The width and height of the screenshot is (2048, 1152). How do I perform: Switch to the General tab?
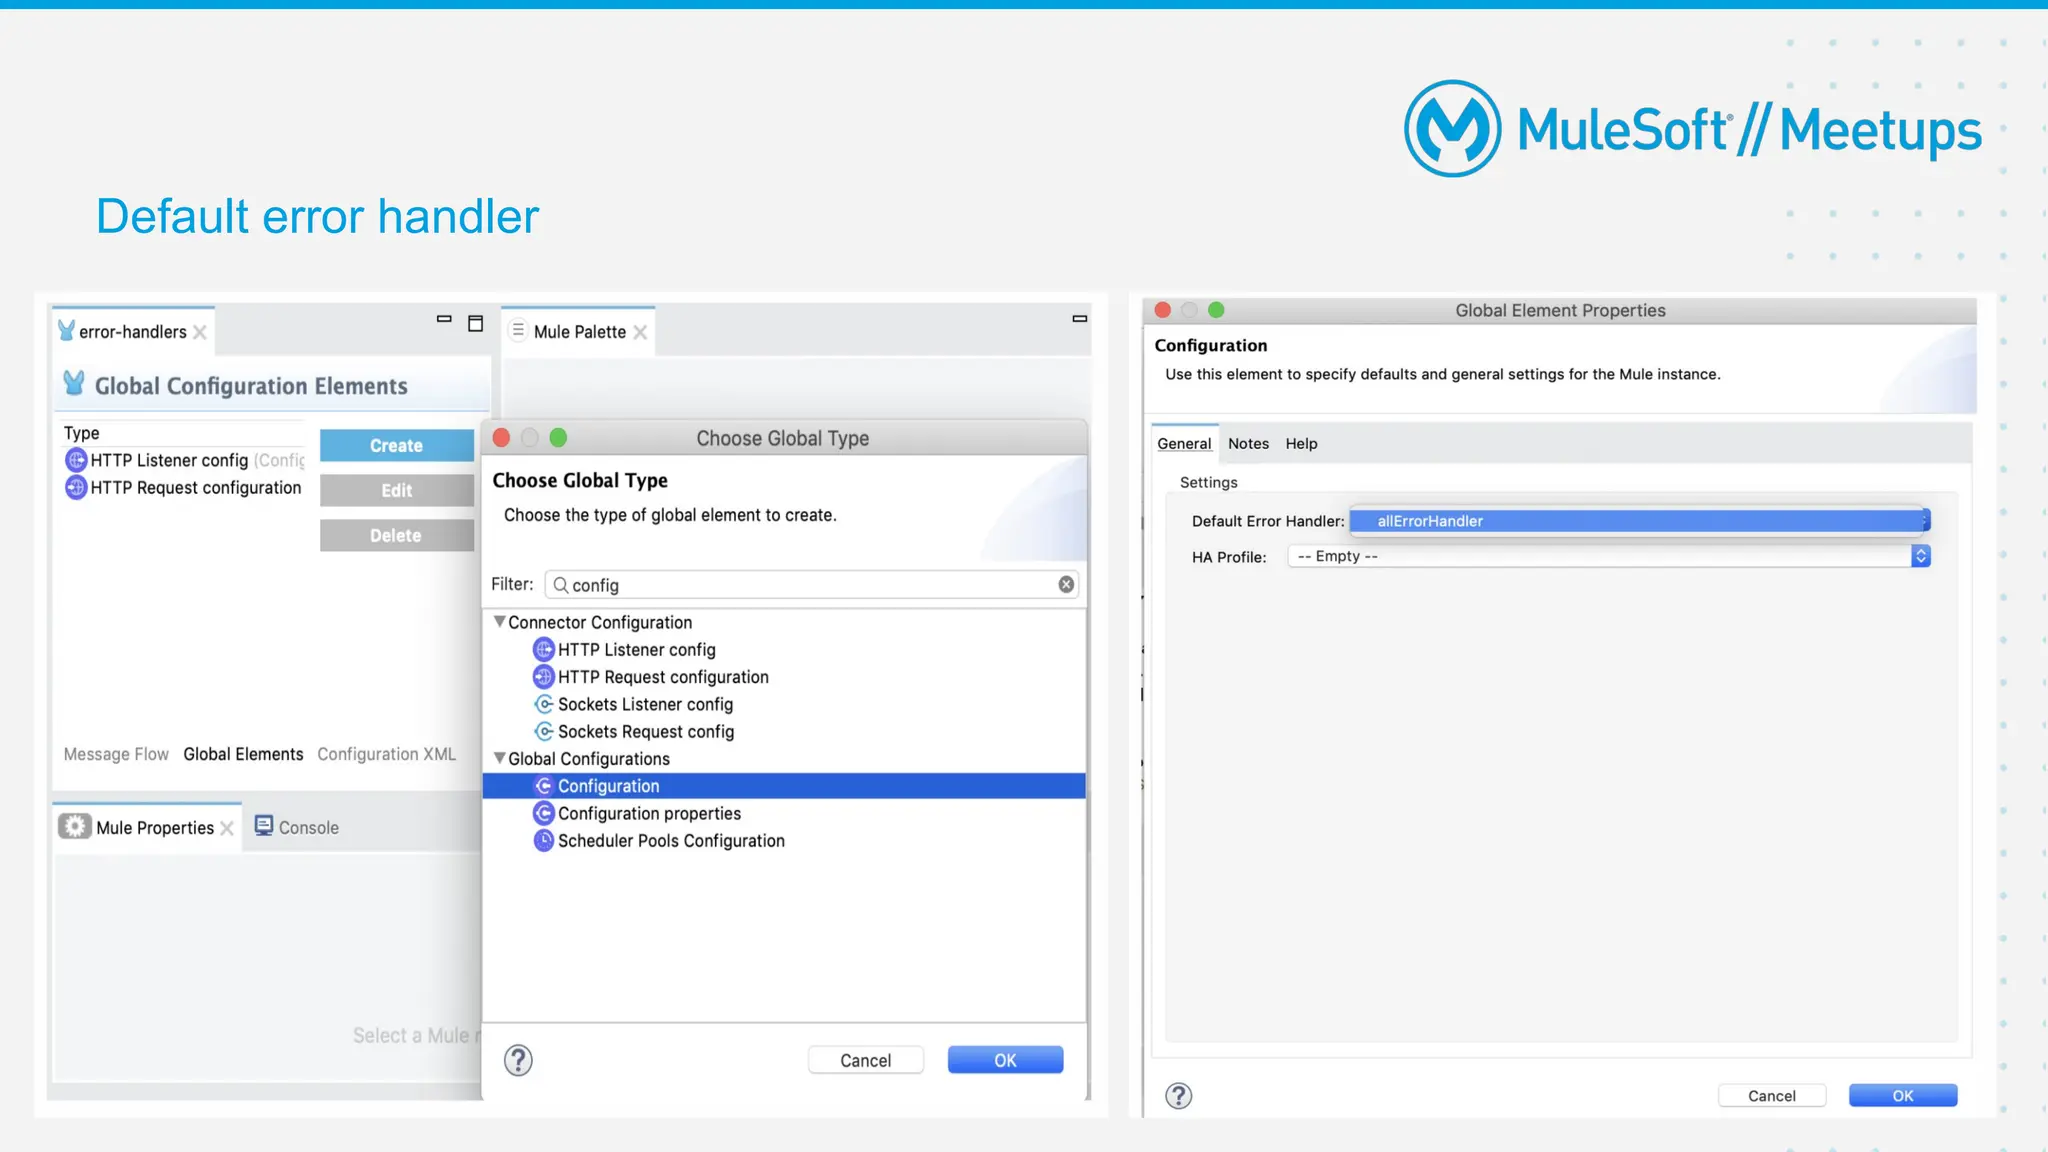tap(1184, 443)
